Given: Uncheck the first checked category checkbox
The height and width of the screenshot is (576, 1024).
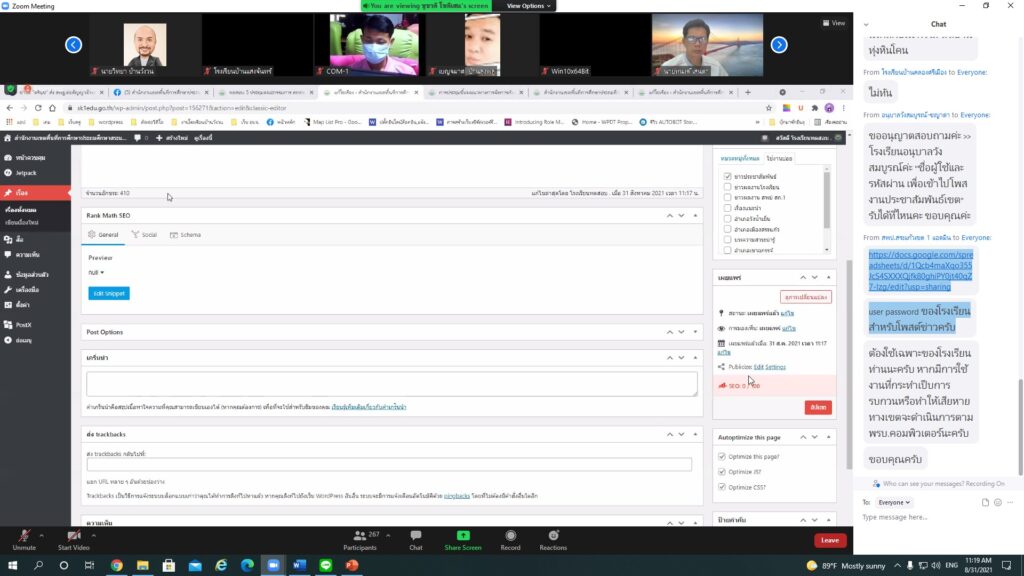Looking at the screenshot, I should click(x=727, y=176).
